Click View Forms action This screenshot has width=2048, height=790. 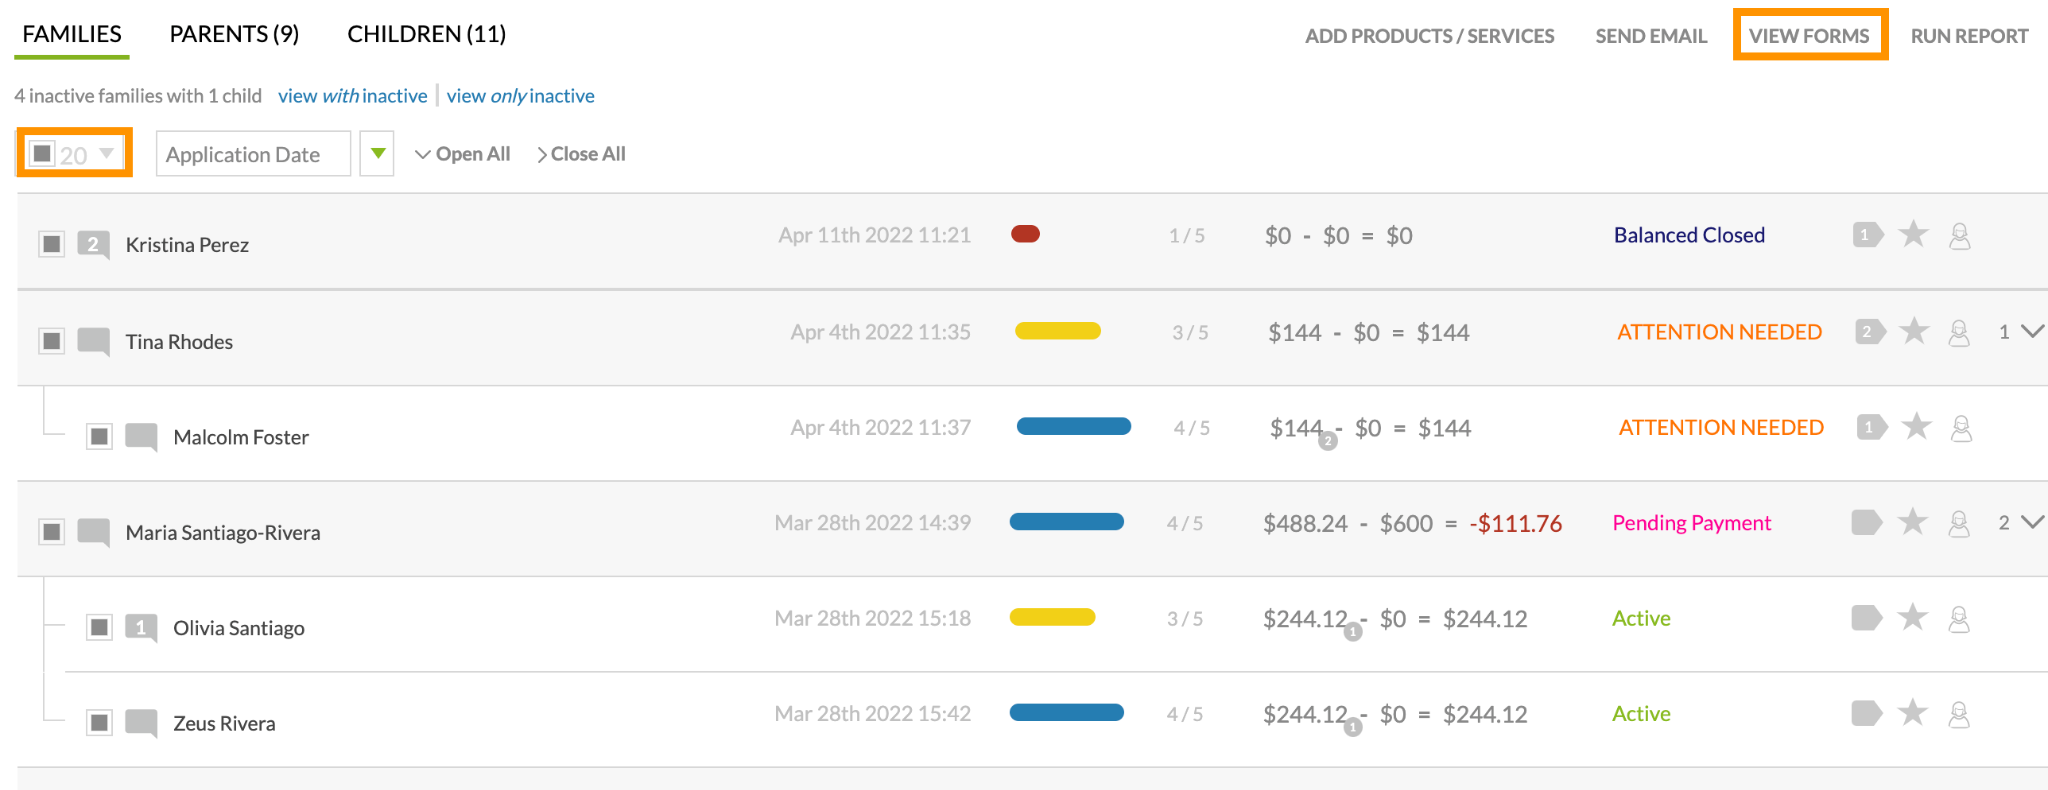pyautogui.click(x=1809, y=36)
